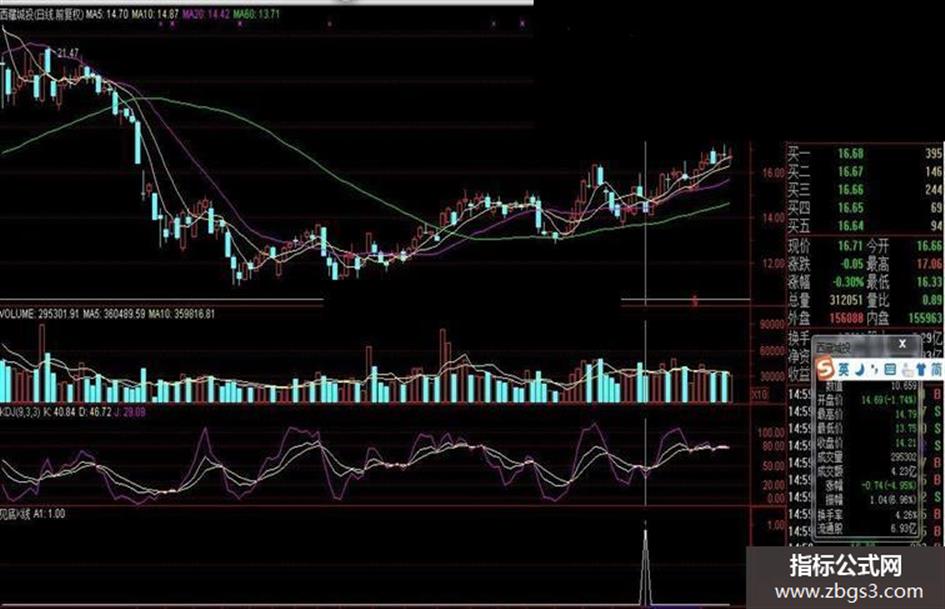Click the 买二 bid price 16.67

click(850, 172)
